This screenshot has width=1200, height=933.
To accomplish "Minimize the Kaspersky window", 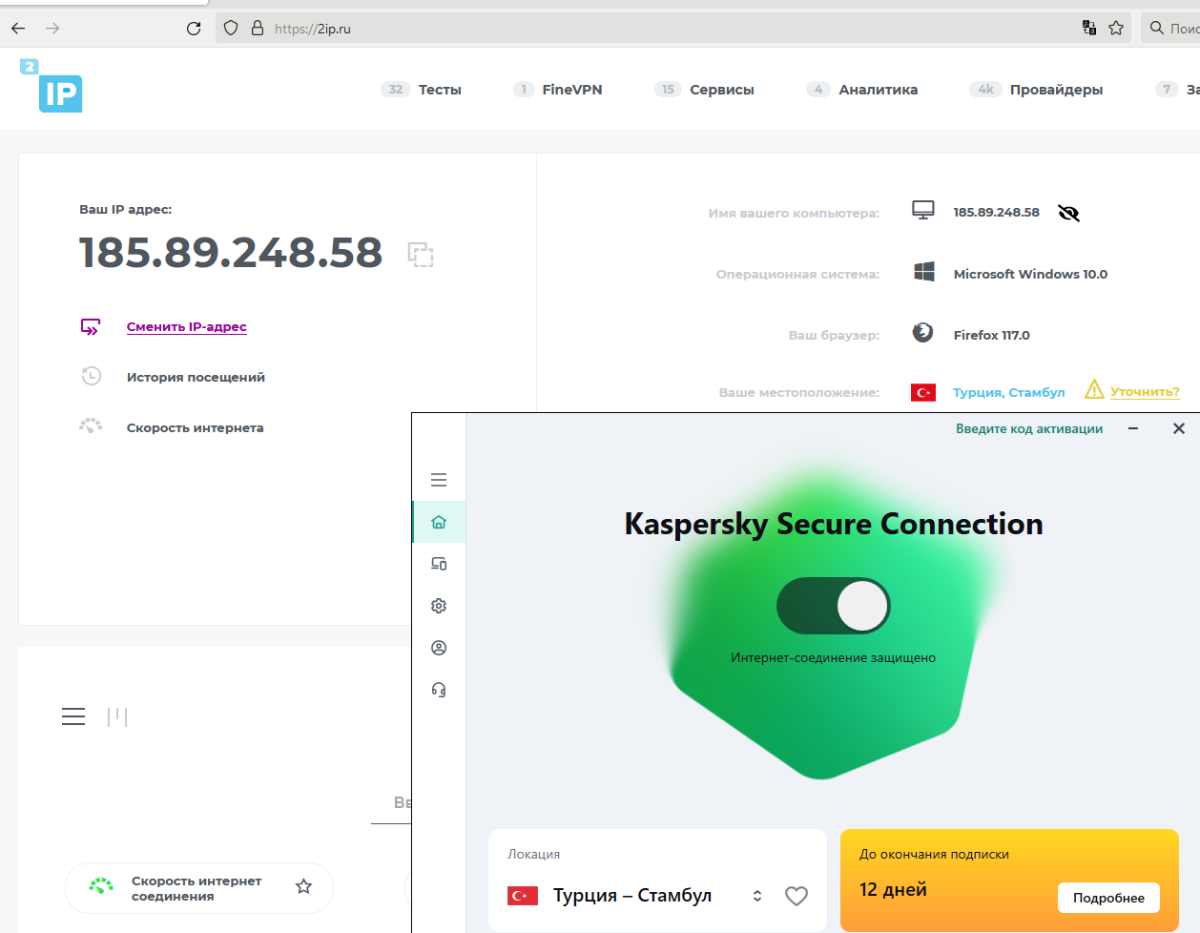I will pyautogui.click(x=1133, y=428).
